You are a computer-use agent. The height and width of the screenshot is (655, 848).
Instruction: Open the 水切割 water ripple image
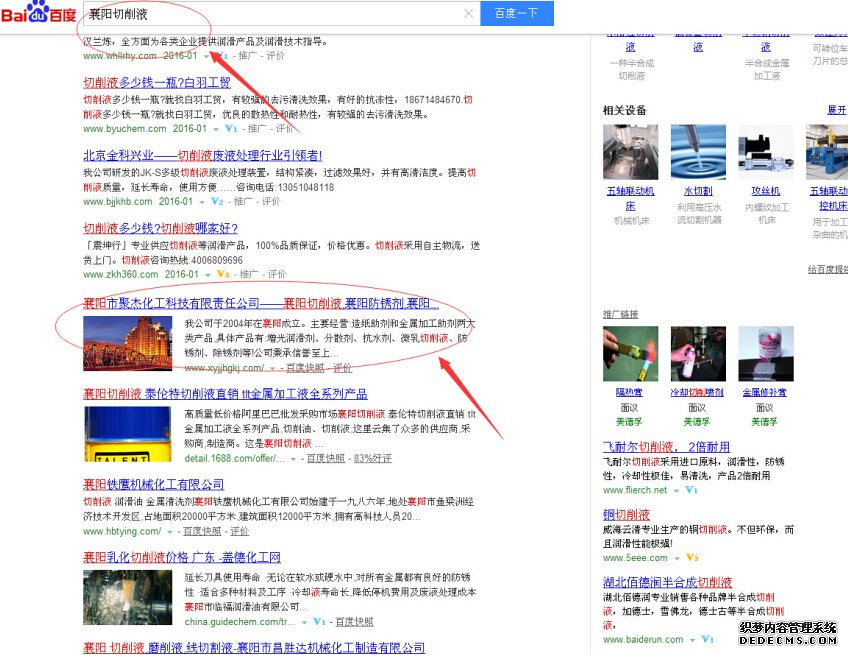click(698, 152)
